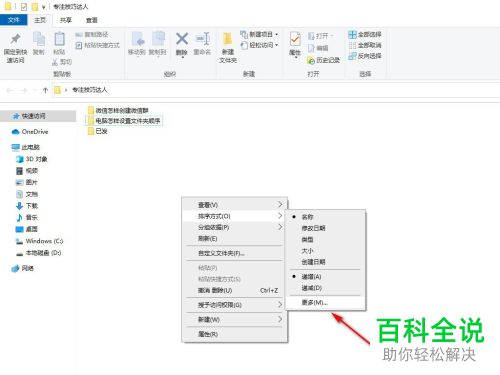This screenshot has height=375, width=500.
Task: Open the File (文件) tab
Action: [x=14, y=20]
